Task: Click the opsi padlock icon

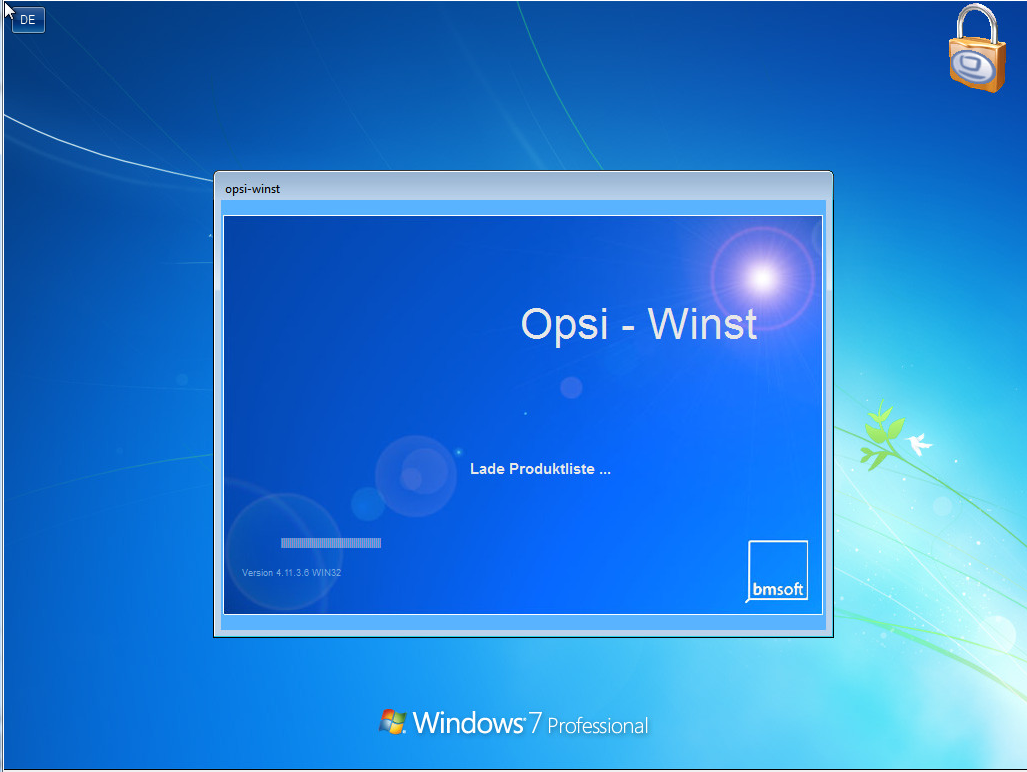Action: pos(977,48)
